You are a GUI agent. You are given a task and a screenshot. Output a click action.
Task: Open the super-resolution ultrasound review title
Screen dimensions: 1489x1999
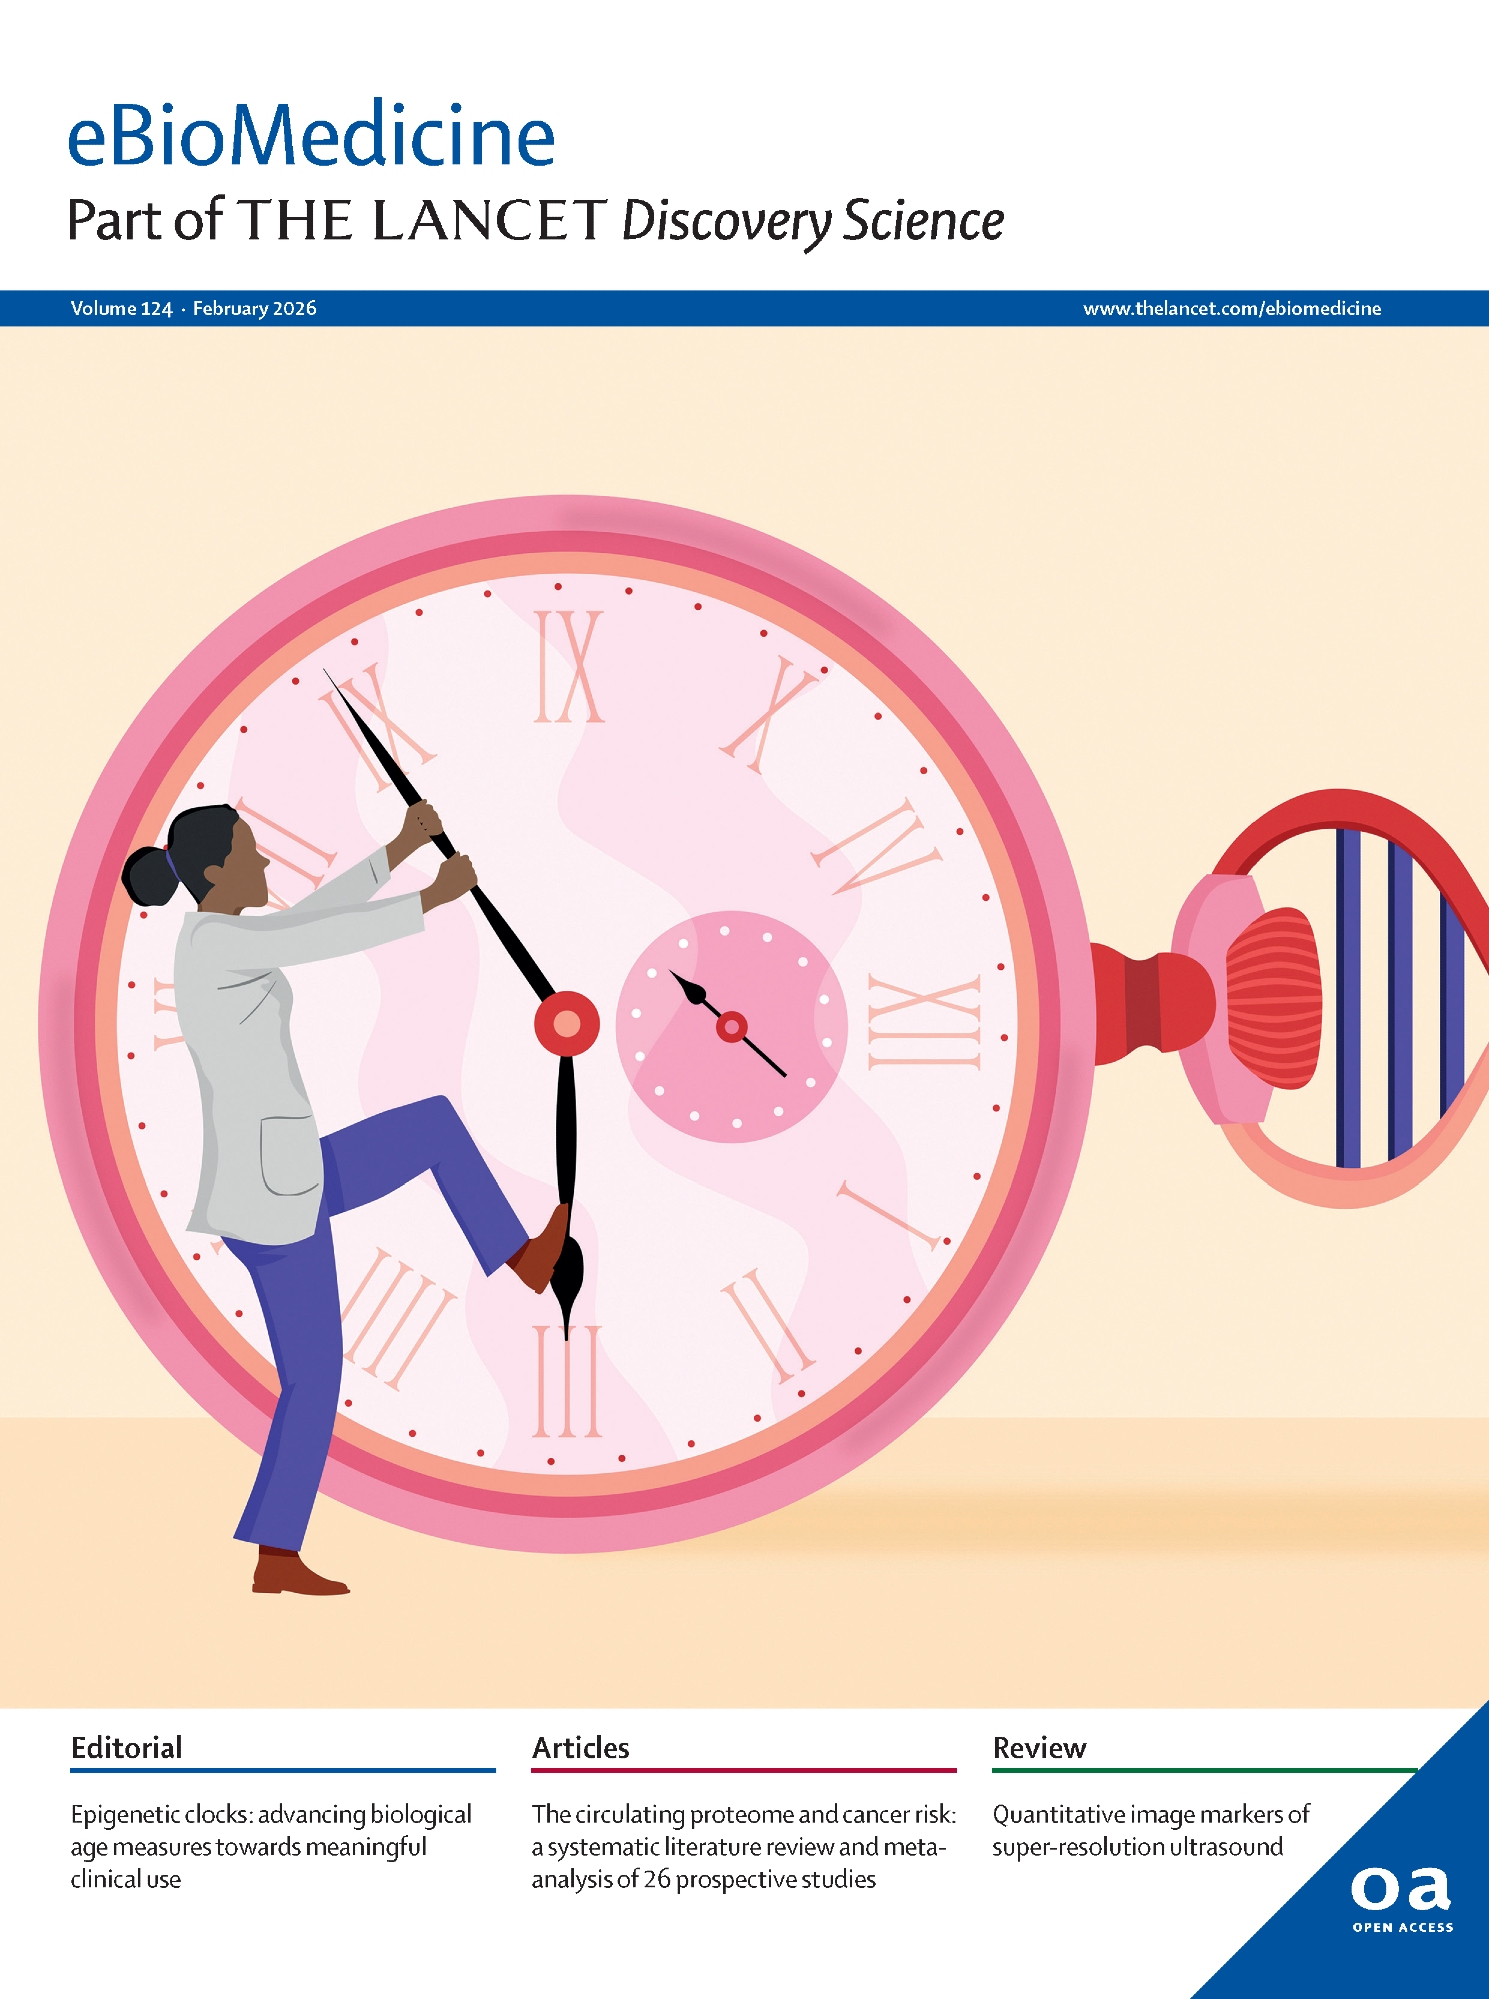pyautogui.click(x=1150, y=1830)
